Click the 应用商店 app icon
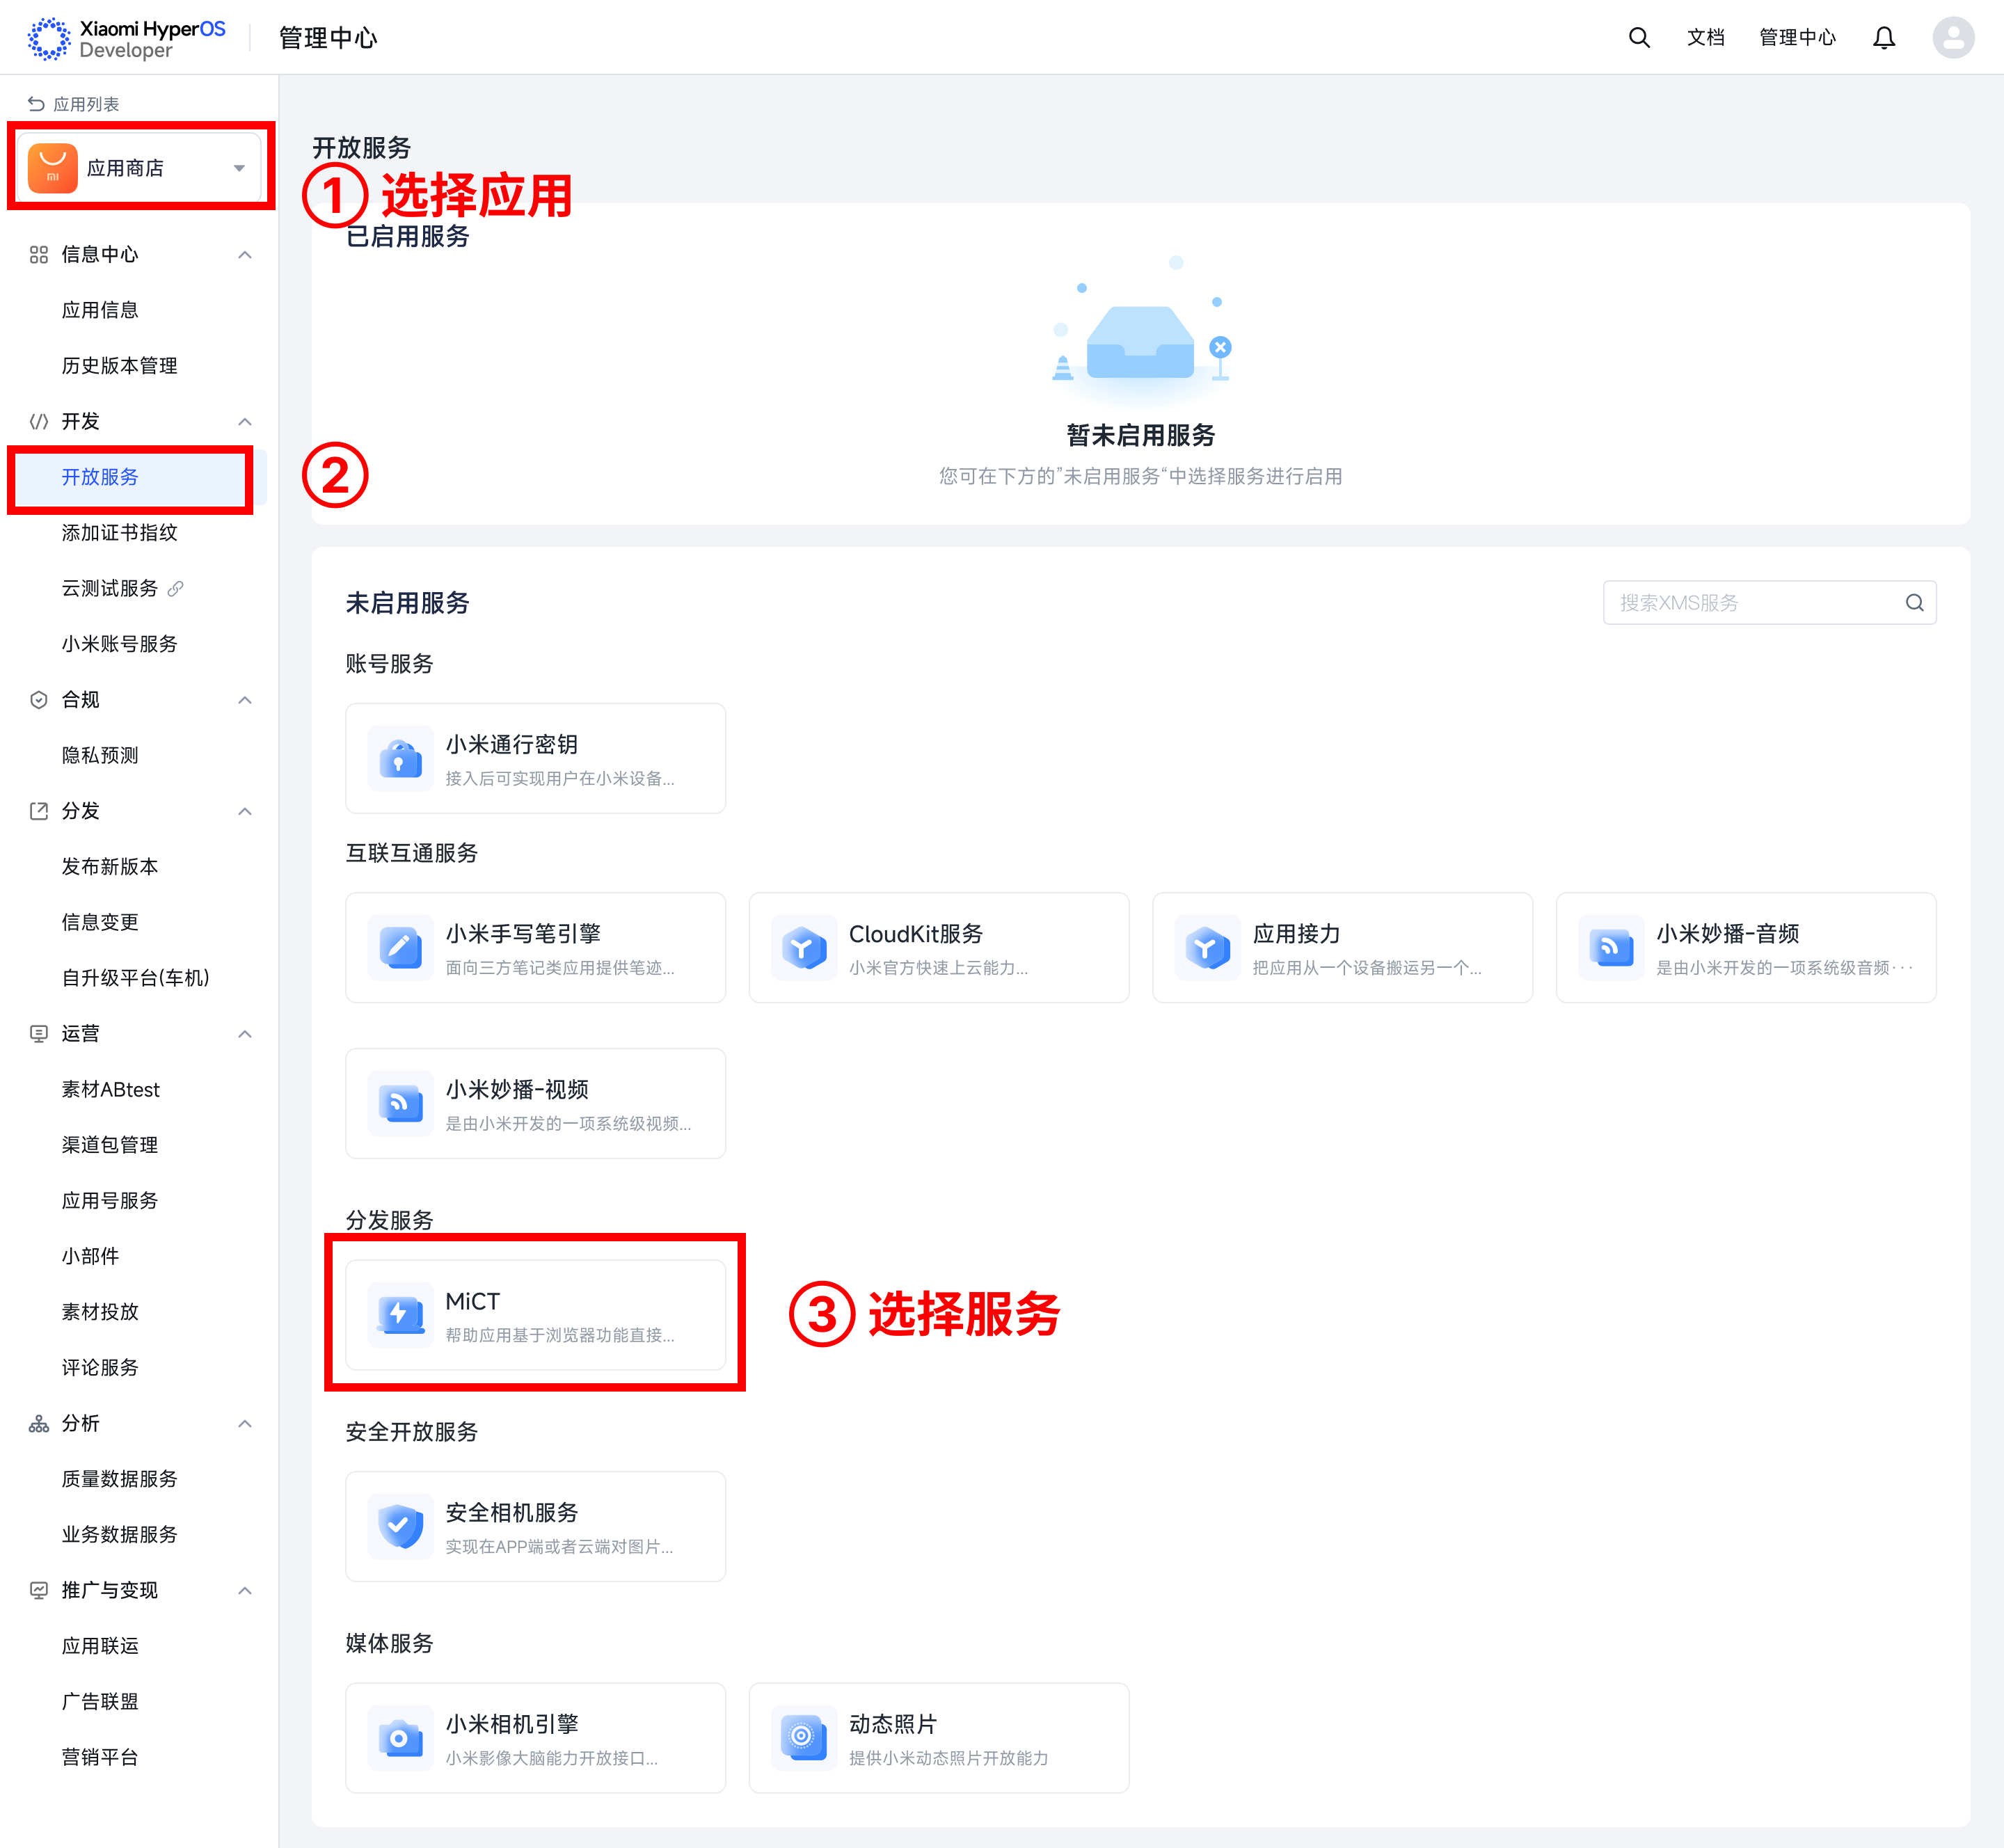This screenshot has width=2004, height=1848. (x=53, y=168)
